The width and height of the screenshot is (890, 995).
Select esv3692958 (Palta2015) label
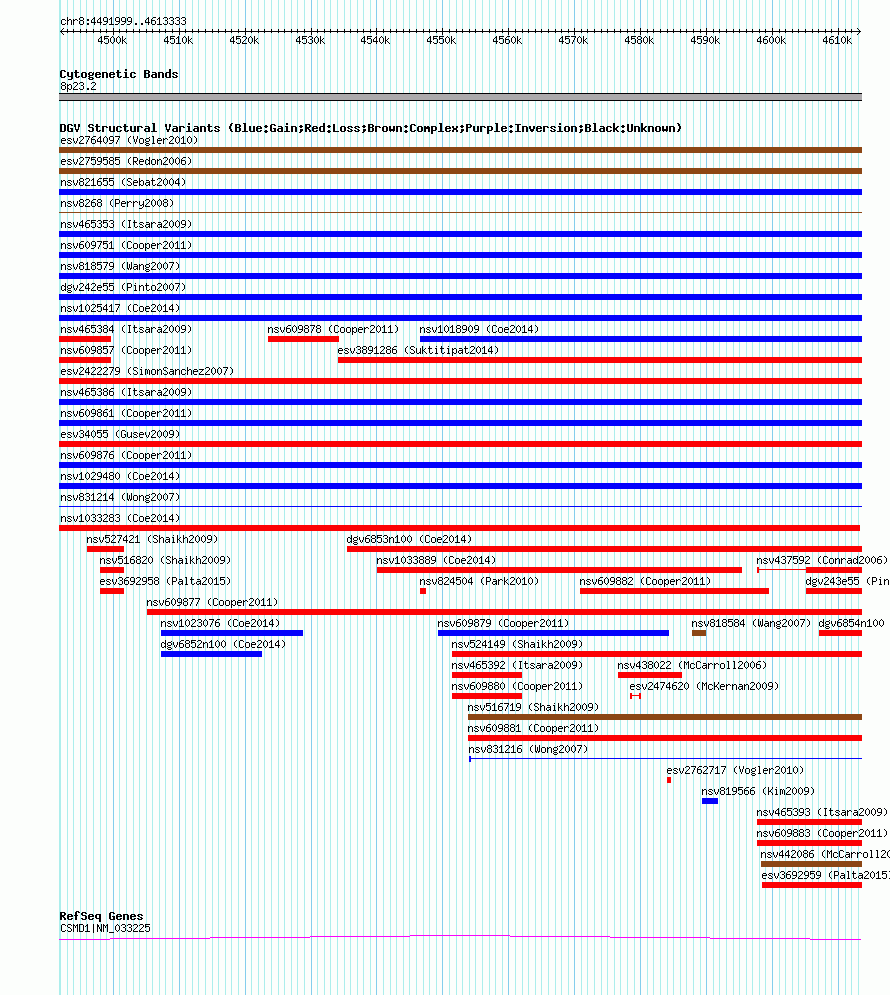(165, 581)
